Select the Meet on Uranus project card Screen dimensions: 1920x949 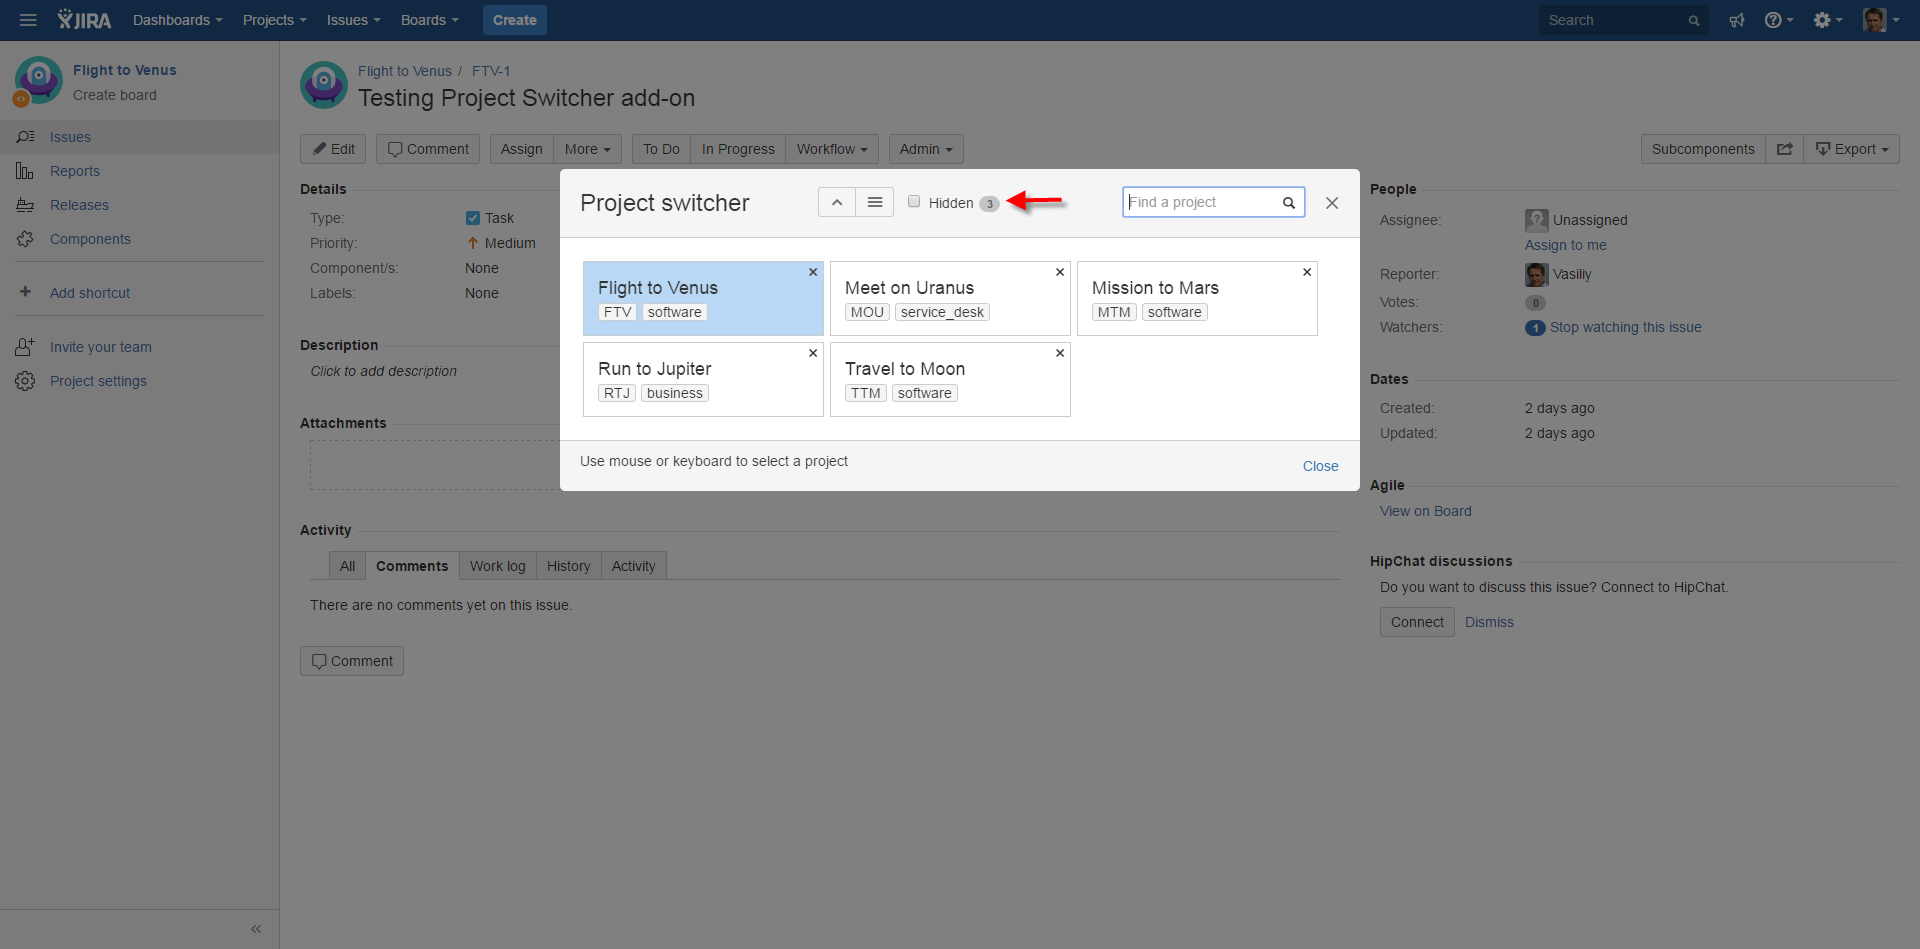pyautogui.click(x=950, y=298)
